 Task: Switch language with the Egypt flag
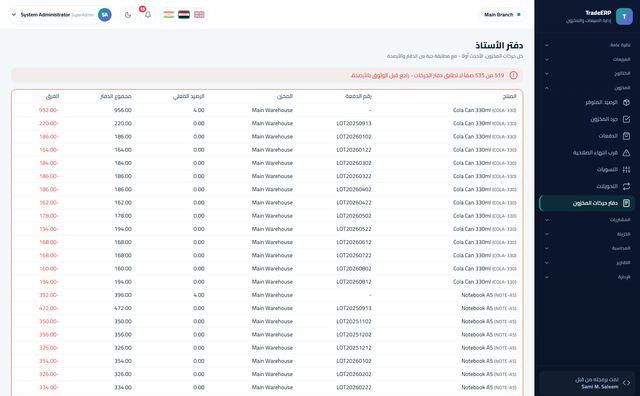[x=184, y=15]
